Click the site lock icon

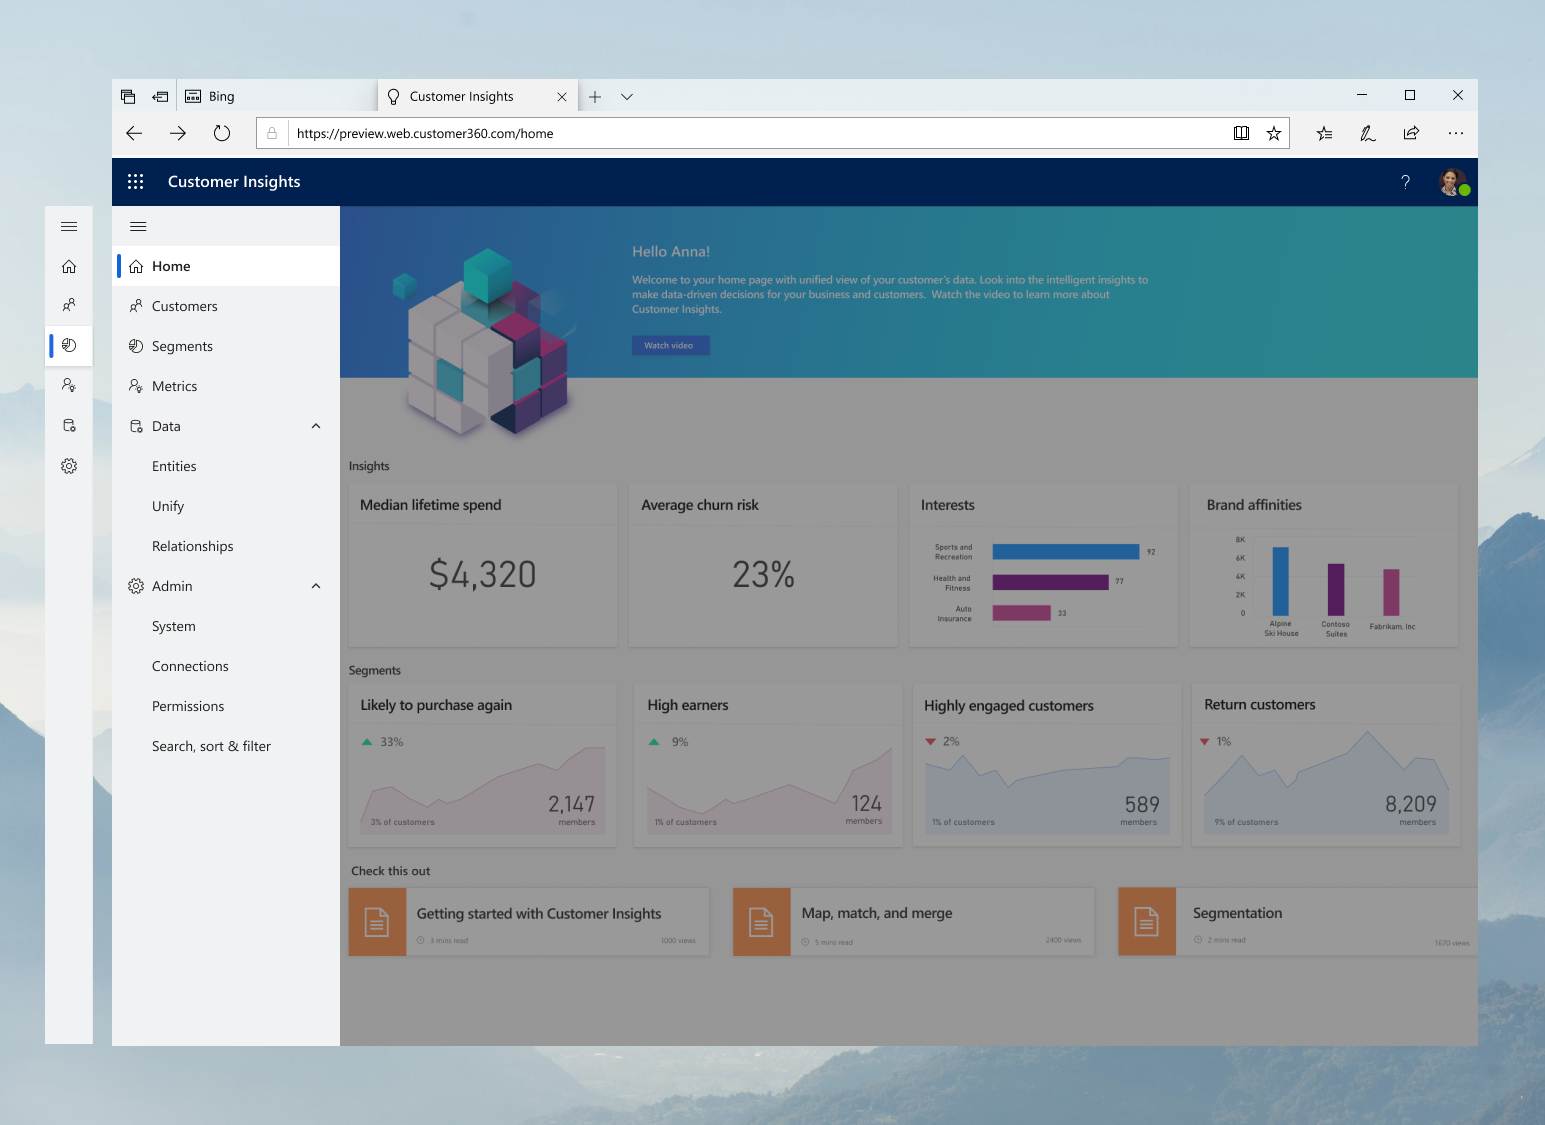[x=272, y=133]
